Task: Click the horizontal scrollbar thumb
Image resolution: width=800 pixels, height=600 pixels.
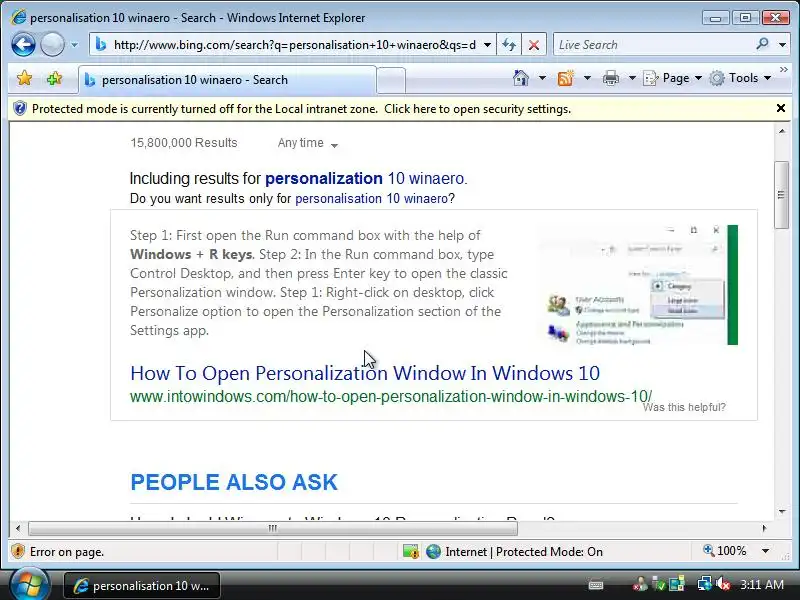Action: pyautogui.click(x=273, y=529)
